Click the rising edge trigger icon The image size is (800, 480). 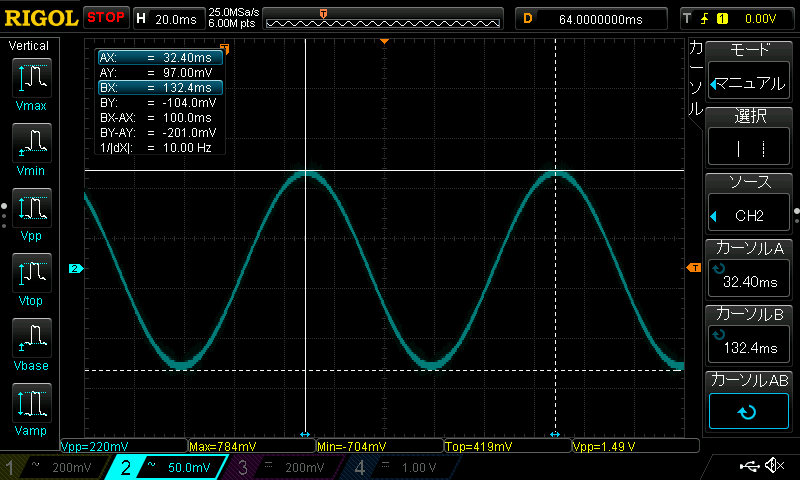[705, 19]
